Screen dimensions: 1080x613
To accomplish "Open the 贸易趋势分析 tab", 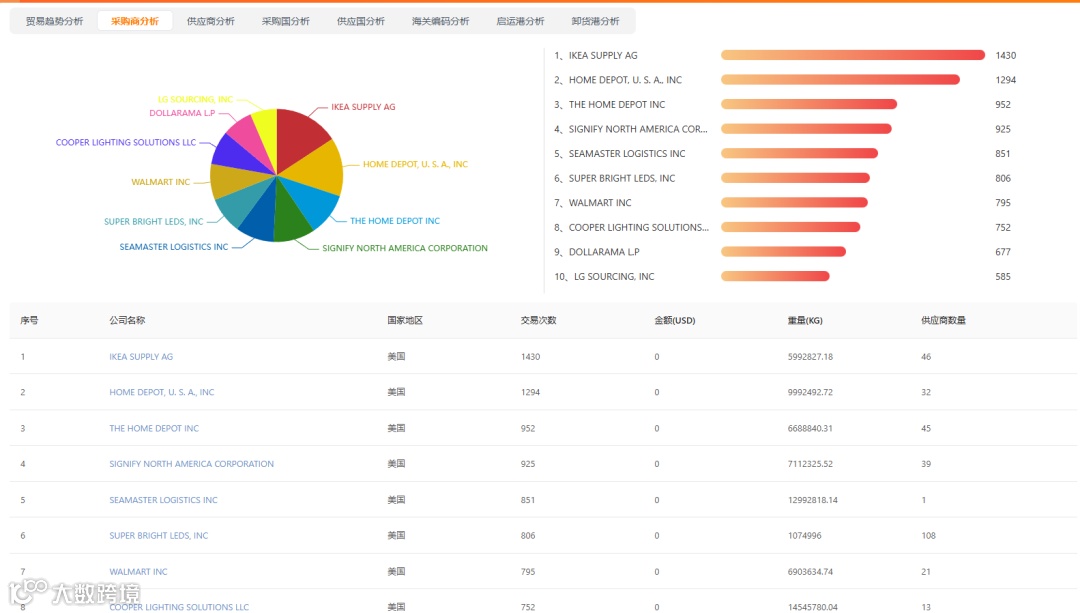I will [x=54, y=21].
